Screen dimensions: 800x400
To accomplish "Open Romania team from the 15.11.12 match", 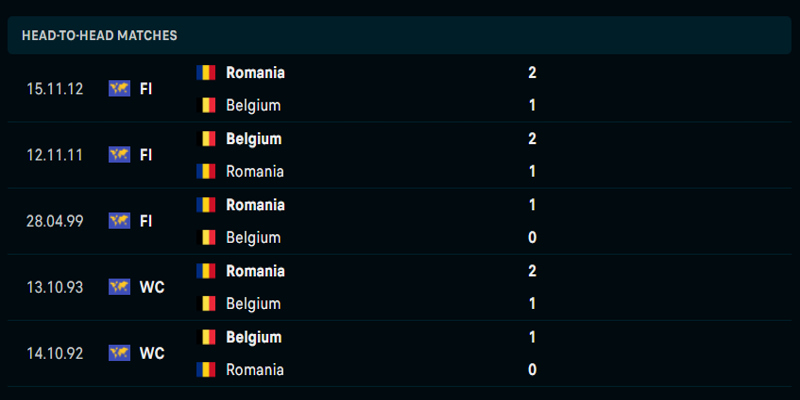I will (256, 73).
